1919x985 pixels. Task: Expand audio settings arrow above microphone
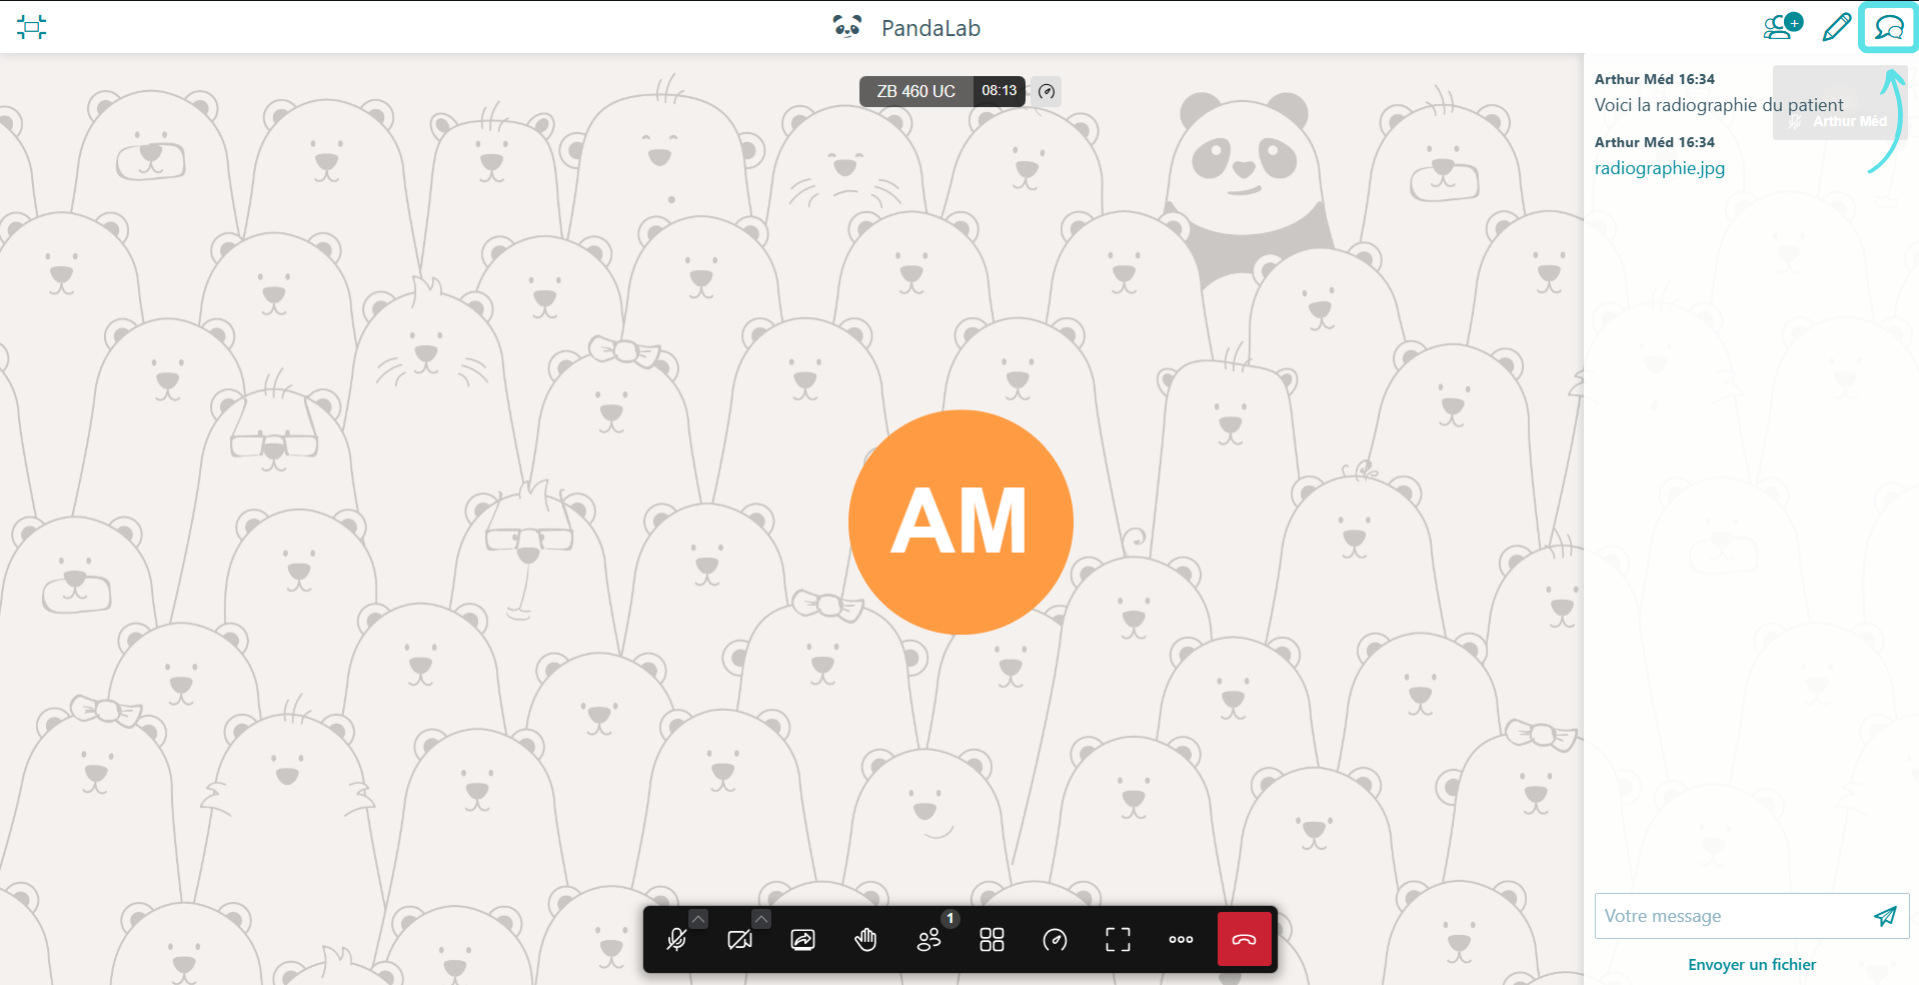[x=698, y=918]
